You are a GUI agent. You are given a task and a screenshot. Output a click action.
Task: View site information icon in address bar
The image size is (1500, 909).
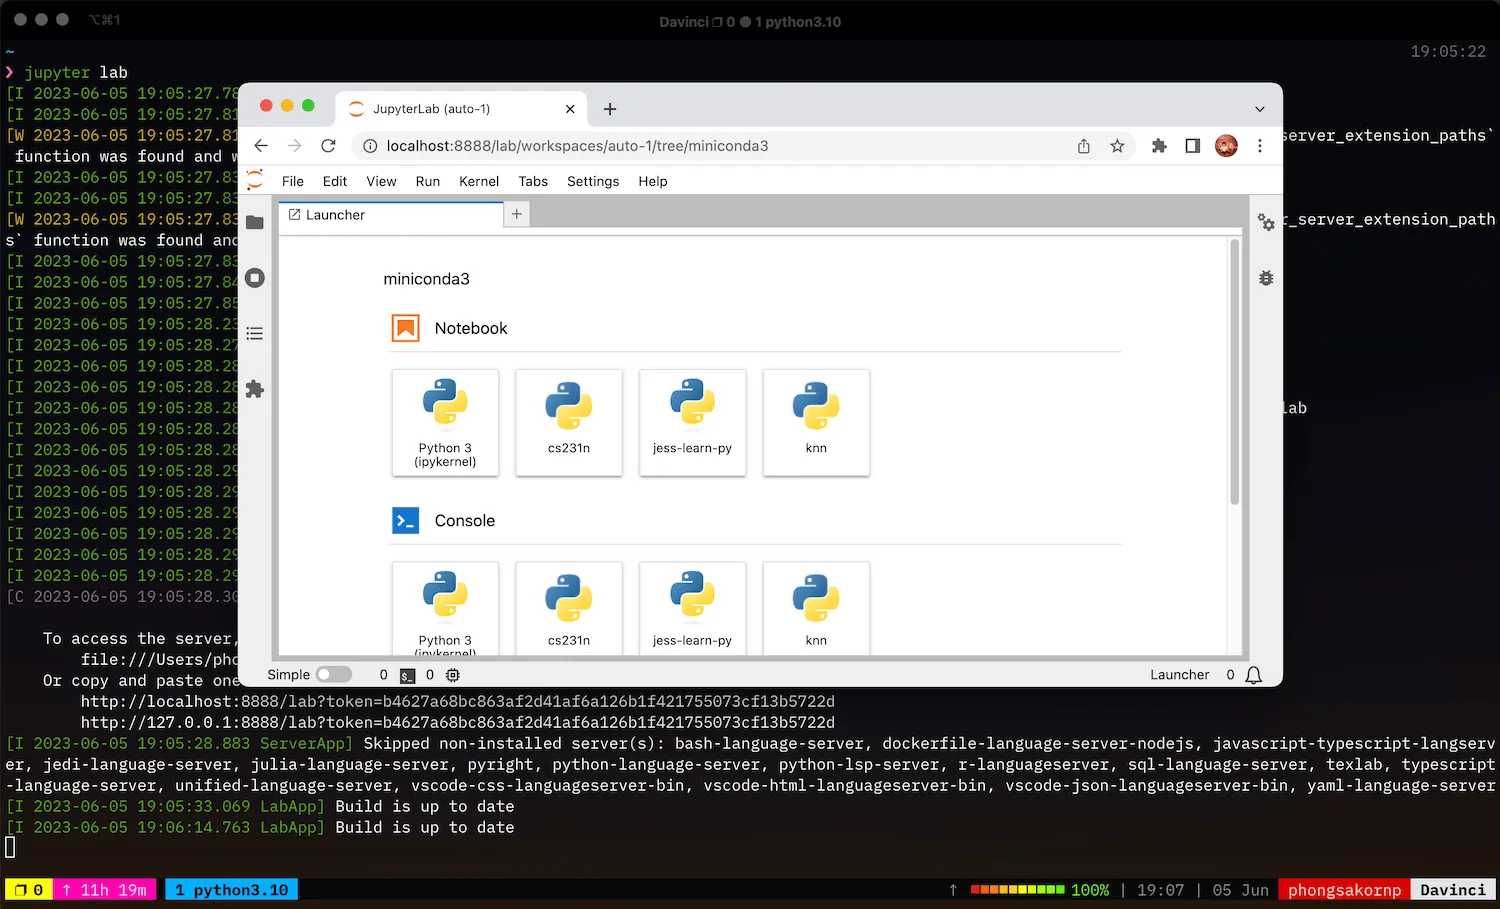point(370,146)
